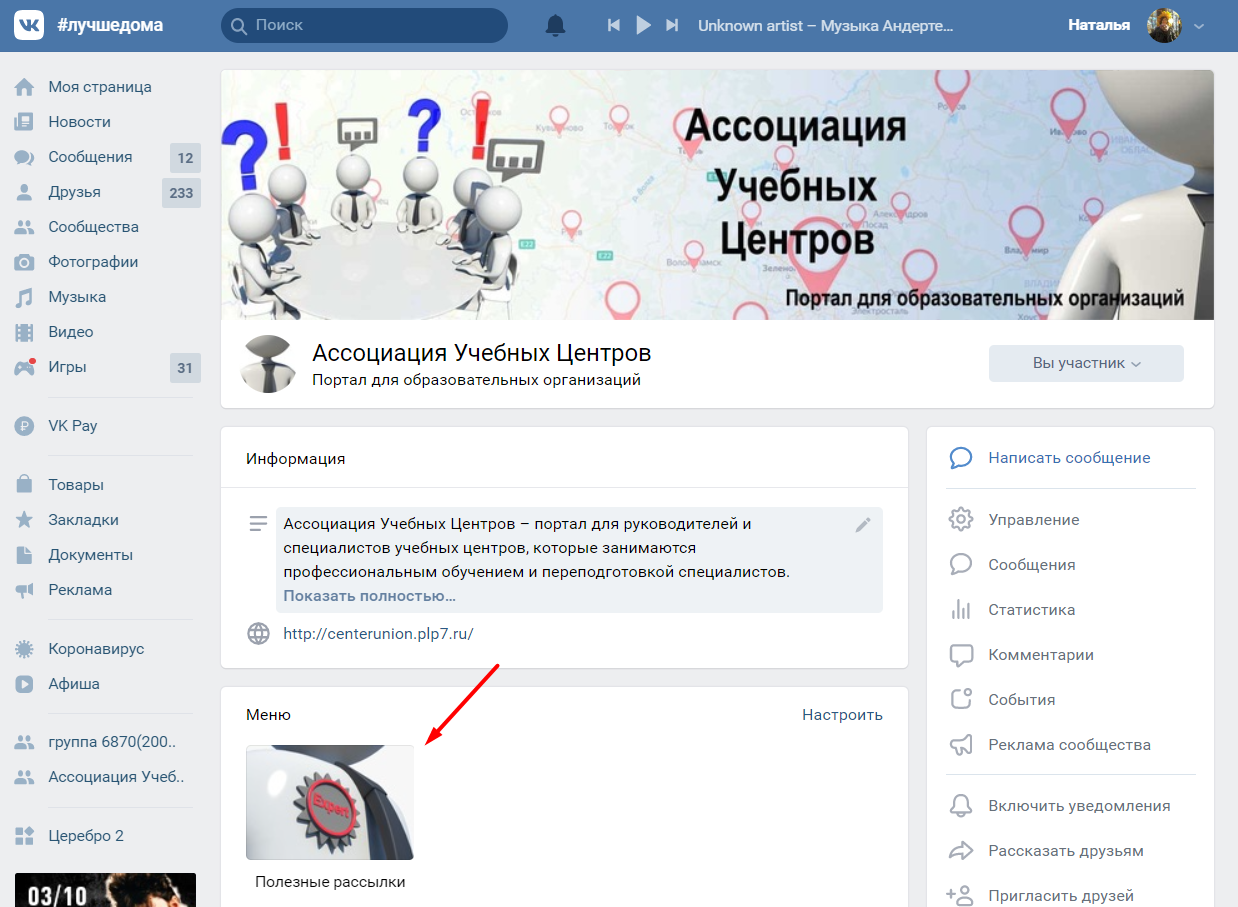Open community Управление settings
The height and width of the screenshot is (907, 1238).
click(x=1034, y=520)
